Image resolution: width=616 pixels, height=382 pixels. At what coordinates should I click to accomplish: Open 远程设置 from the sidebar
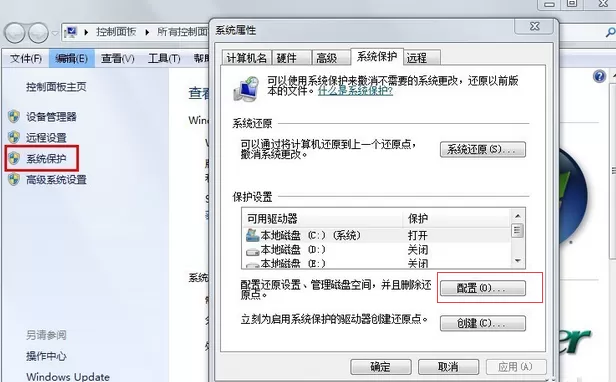(x=46, y=138)
